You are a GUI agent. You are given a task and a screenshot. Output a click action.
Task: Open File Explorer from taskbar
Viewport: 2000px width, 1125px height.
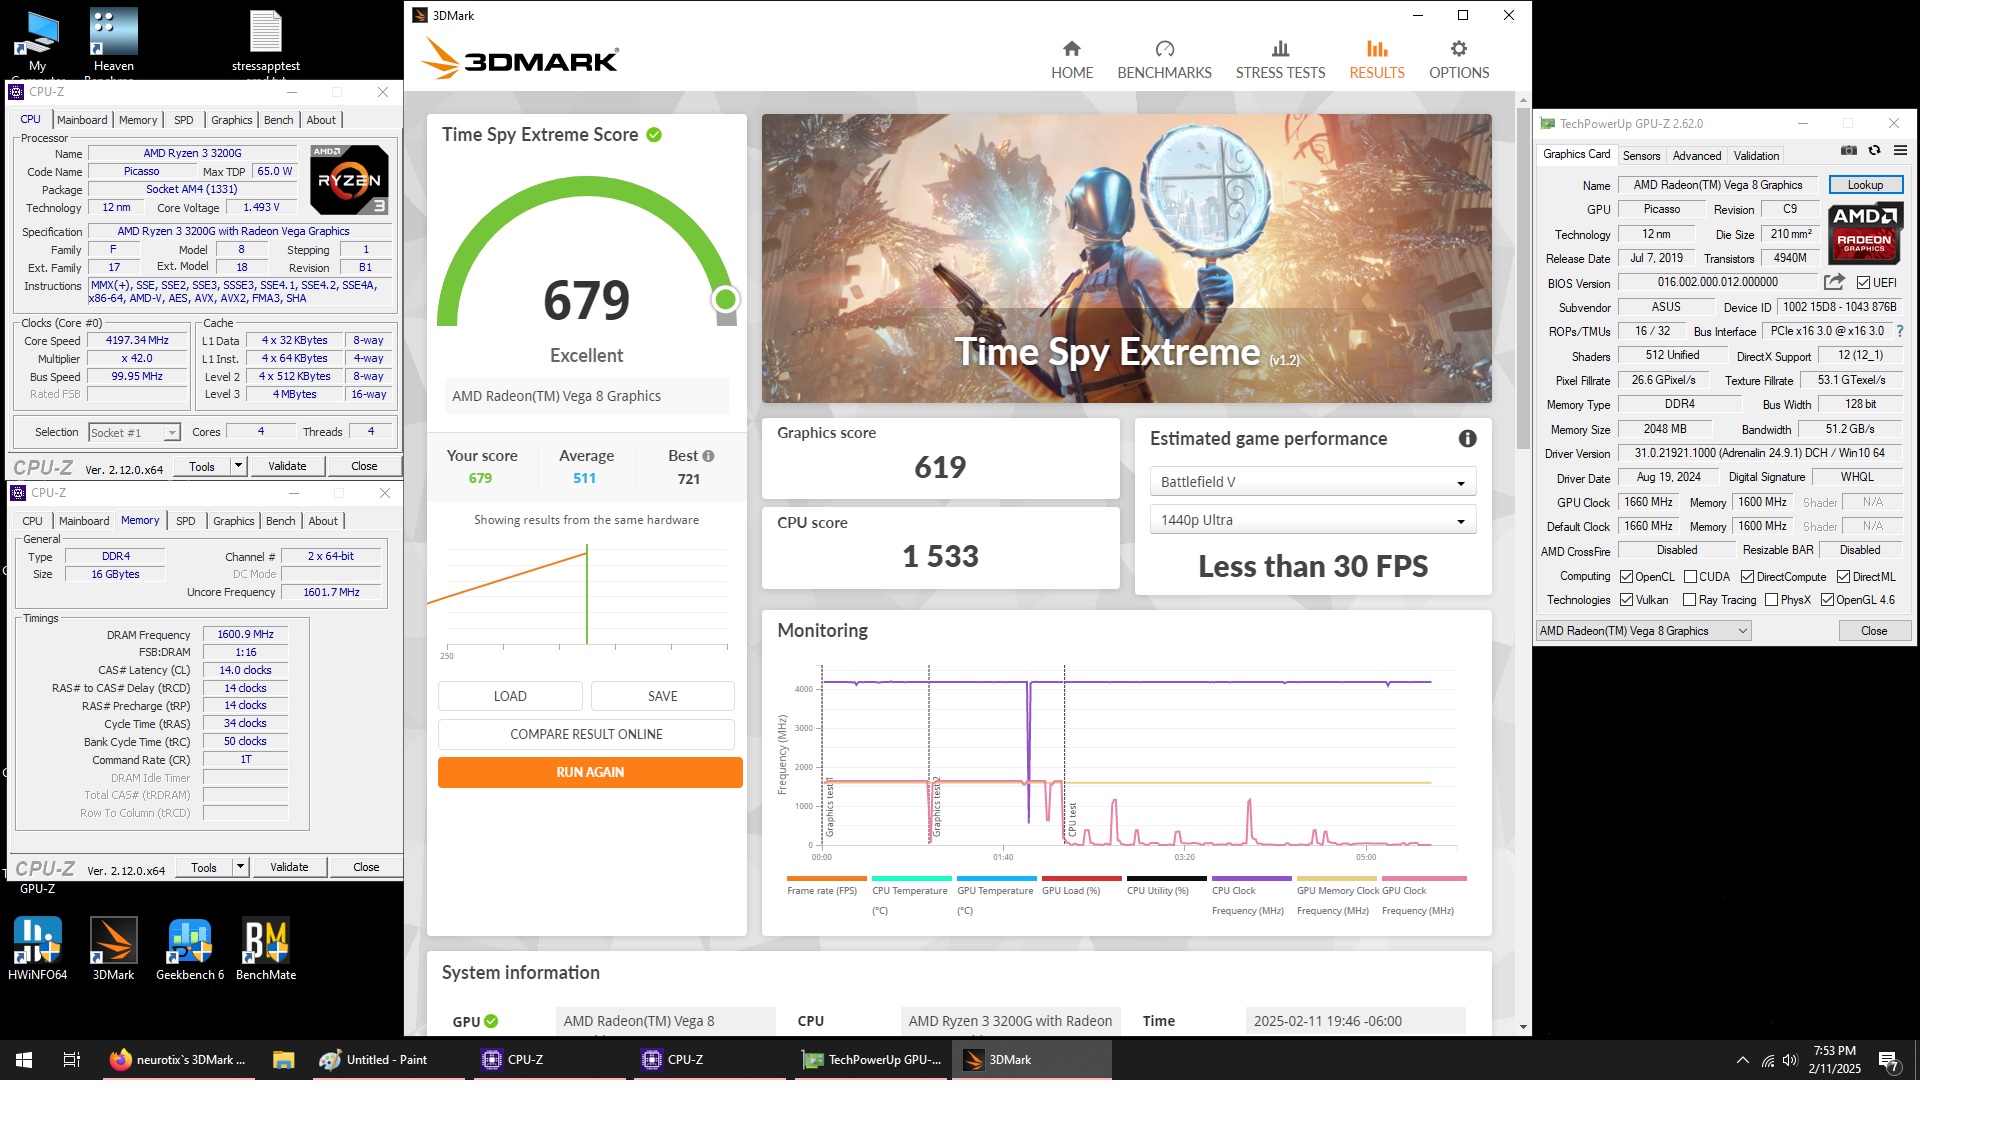(284, 1060)
